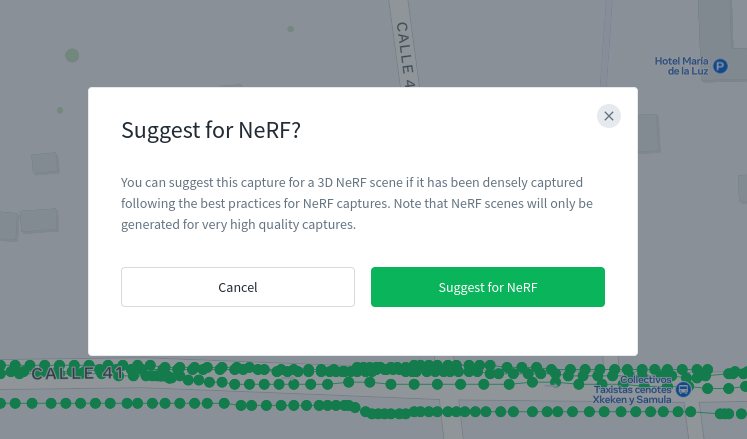747x439 pixels.
Task: Click the CALLE 41 street label
Action: tap(78, 373)
